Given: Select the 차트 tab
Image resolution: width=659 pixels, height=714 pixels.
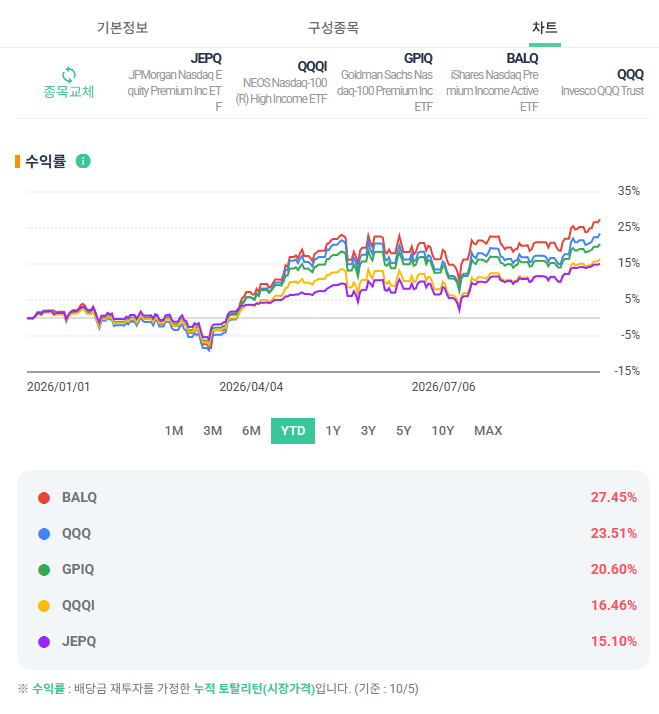Looking at the screenshot, I should (x=544, y=27).
